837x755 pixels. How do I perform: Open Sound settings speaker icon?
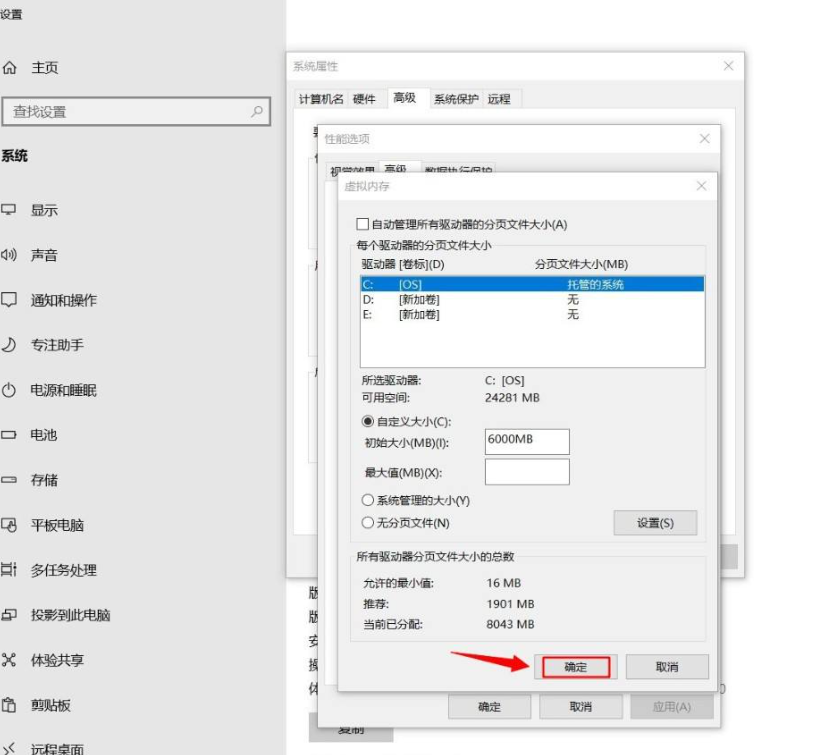coord(9,255)
